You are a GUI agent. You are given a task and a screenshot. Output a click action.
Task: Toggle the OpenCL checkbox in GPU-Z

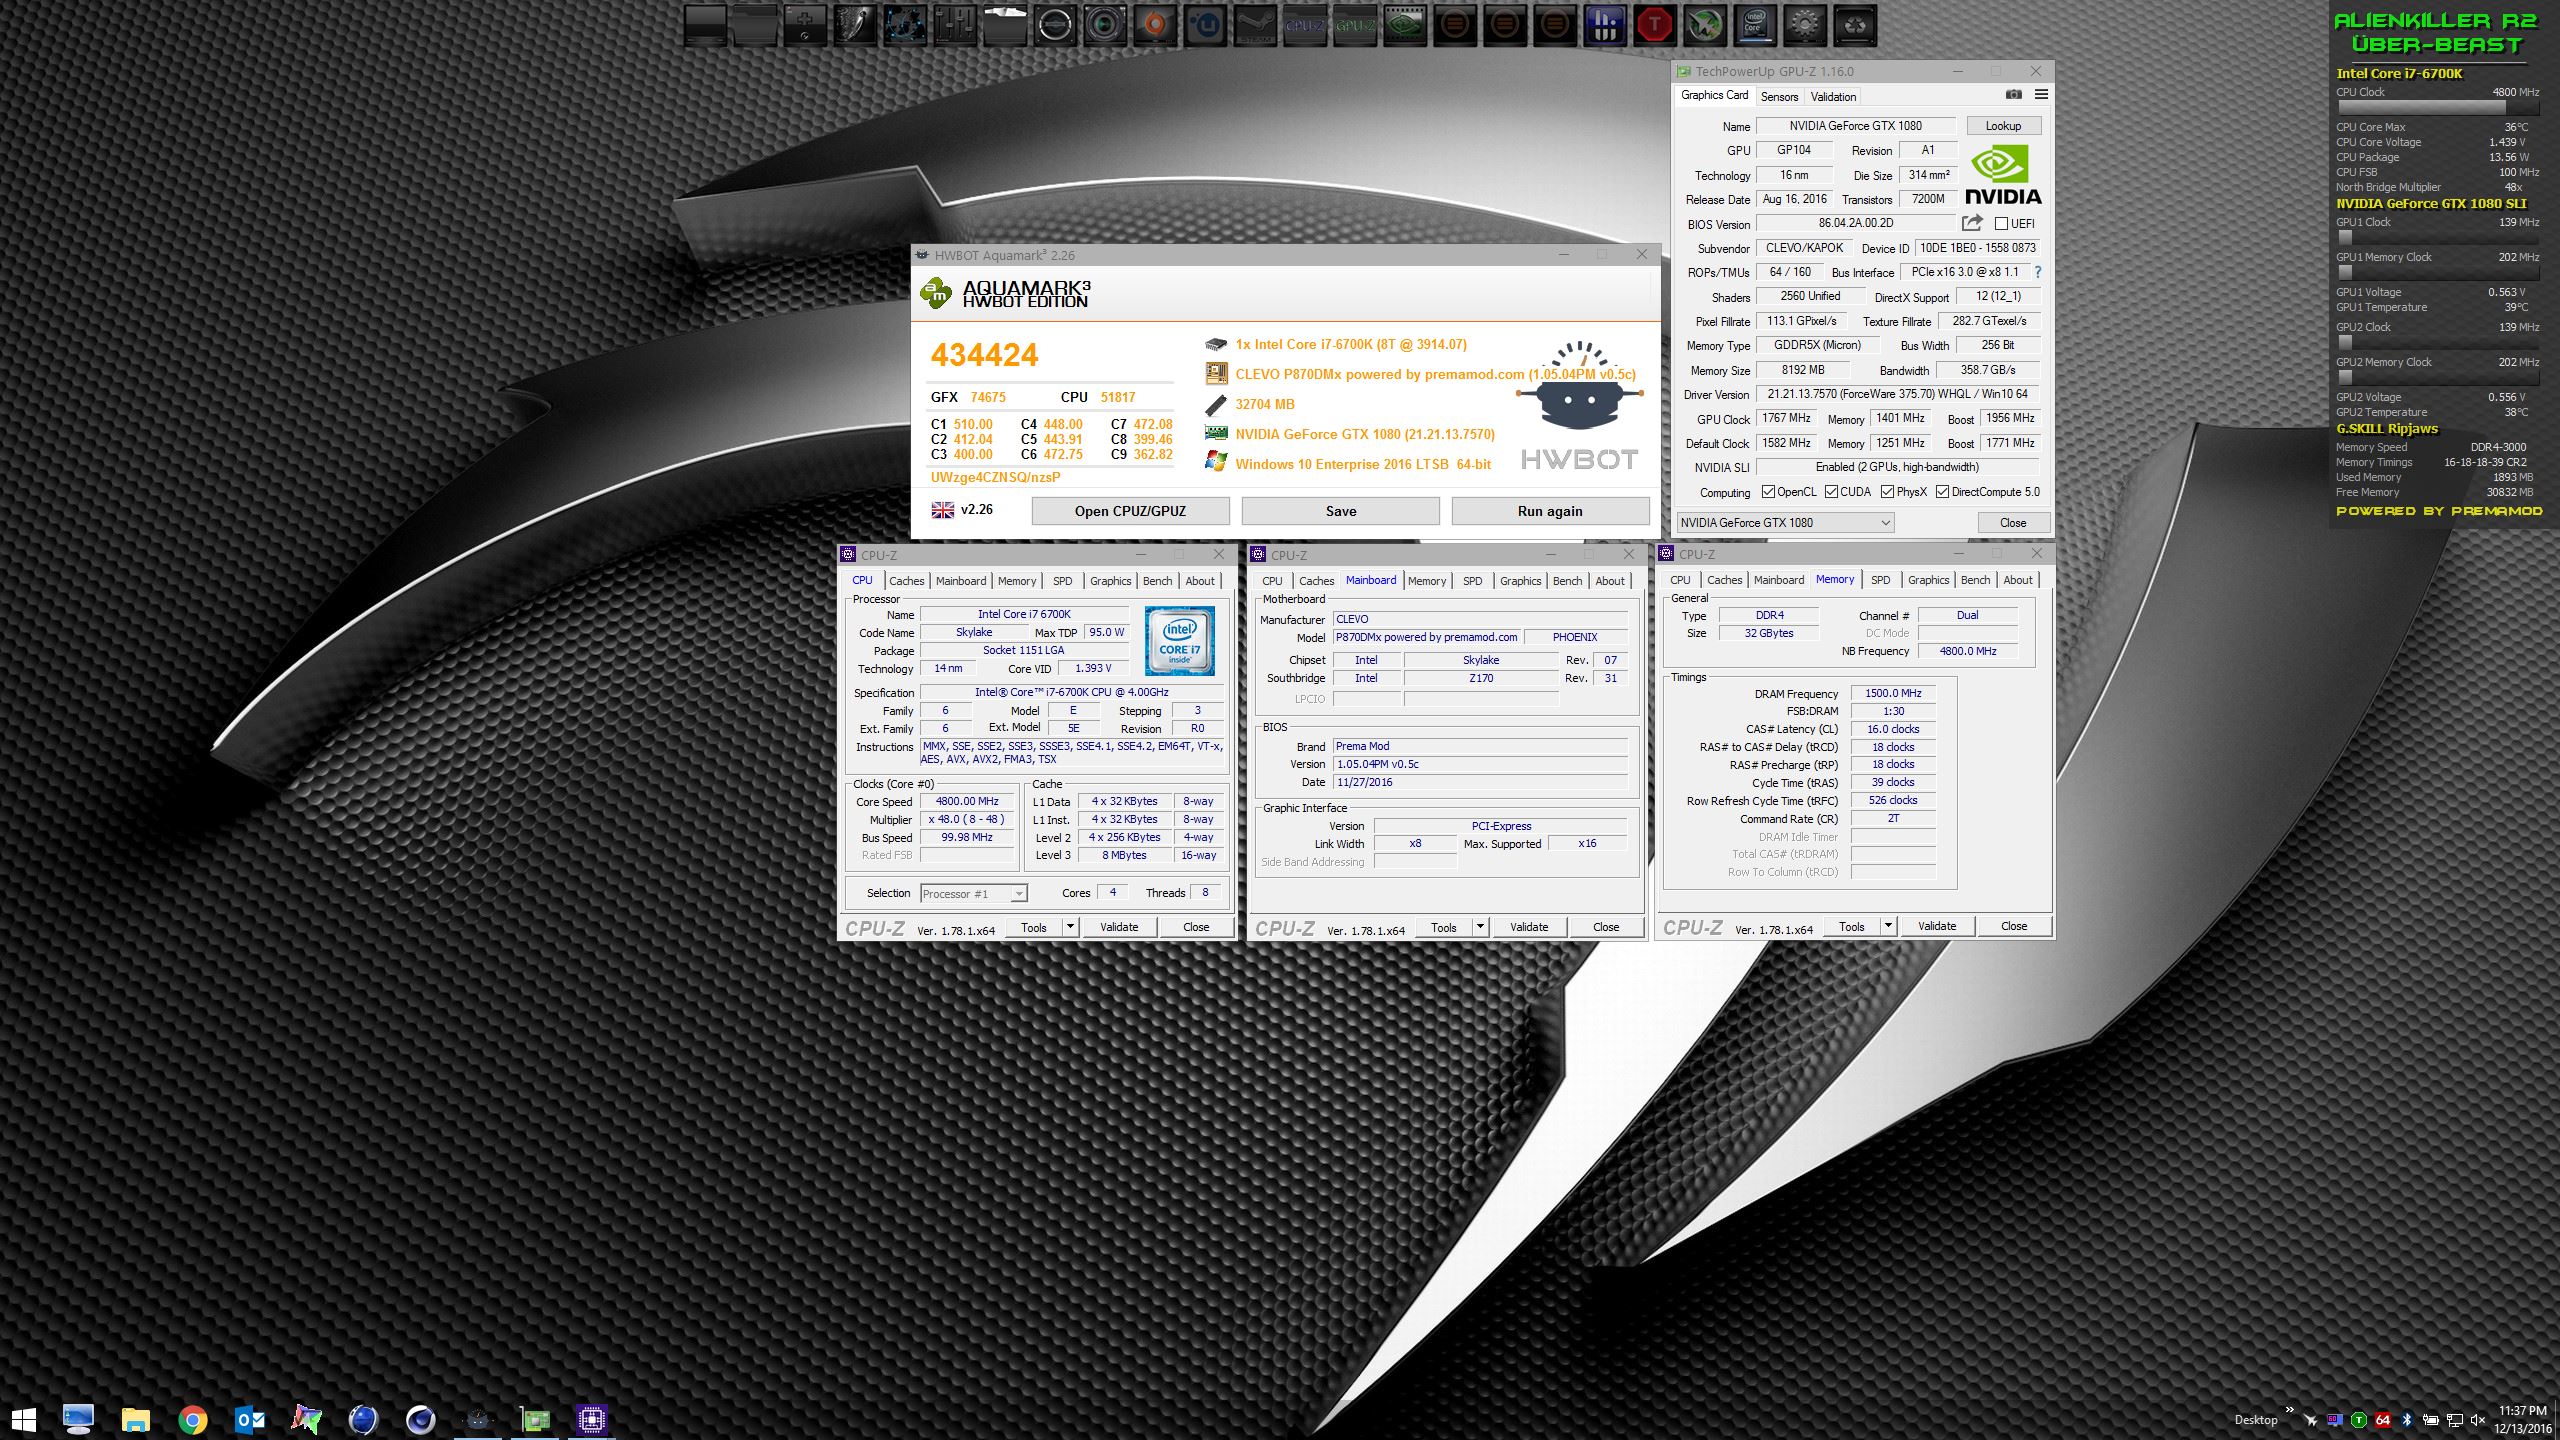1768,492
